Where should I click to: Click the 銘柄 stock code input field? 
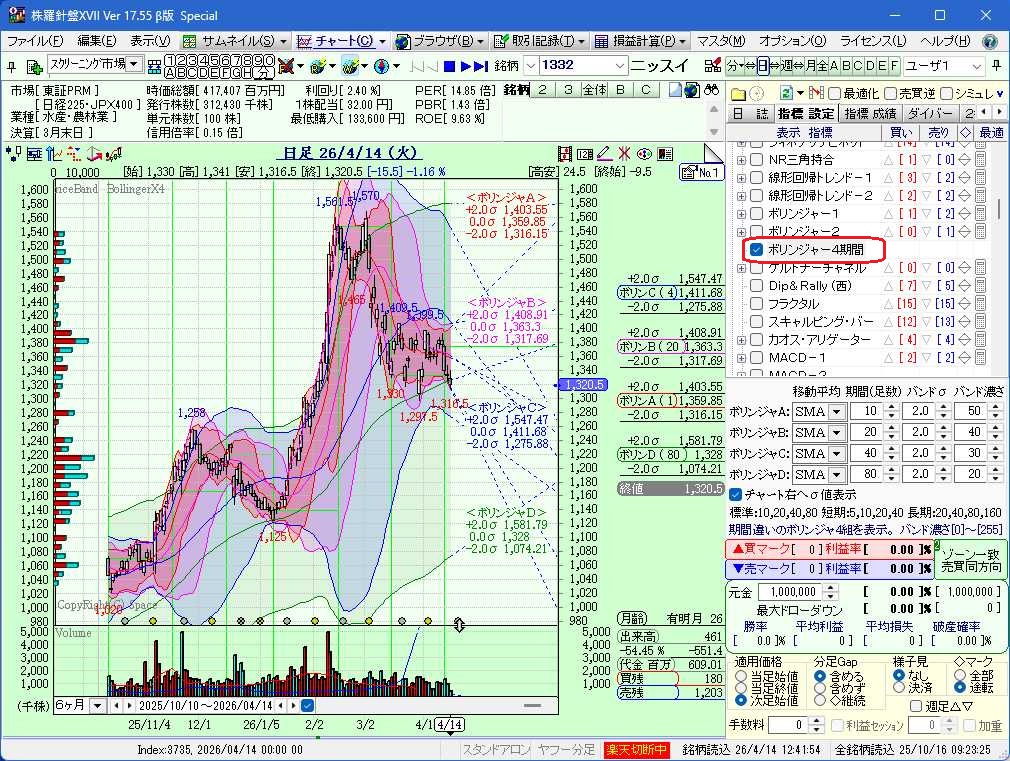click(575, 66)
